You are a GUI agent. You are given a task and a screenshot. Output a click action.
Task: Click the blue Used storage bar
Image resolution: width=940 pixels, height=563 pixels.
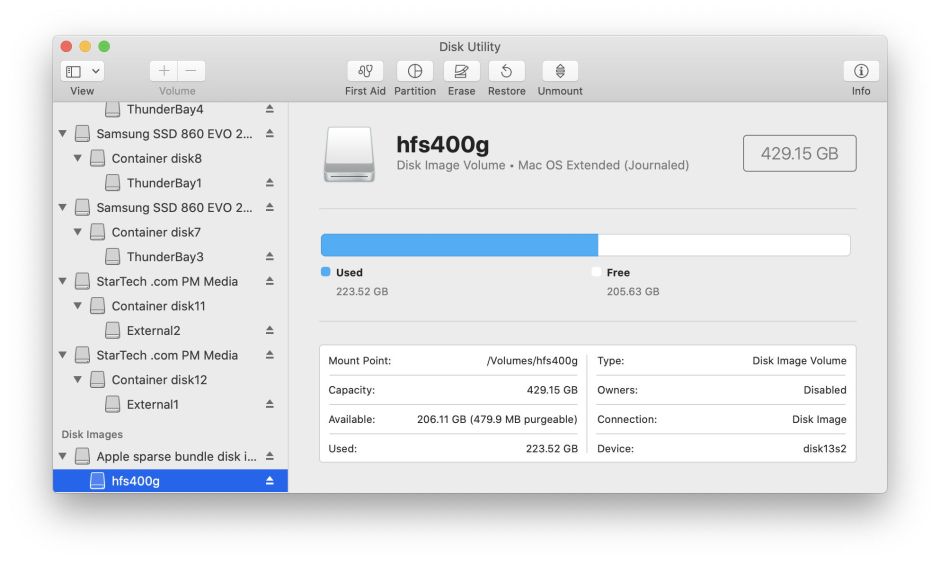point(459,246)
